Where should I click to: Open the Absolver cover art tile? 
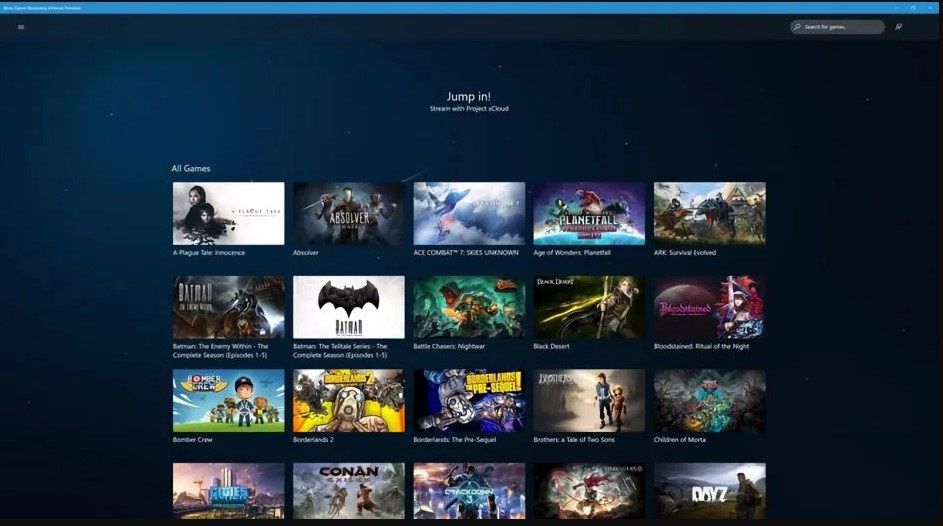point(349,213)
